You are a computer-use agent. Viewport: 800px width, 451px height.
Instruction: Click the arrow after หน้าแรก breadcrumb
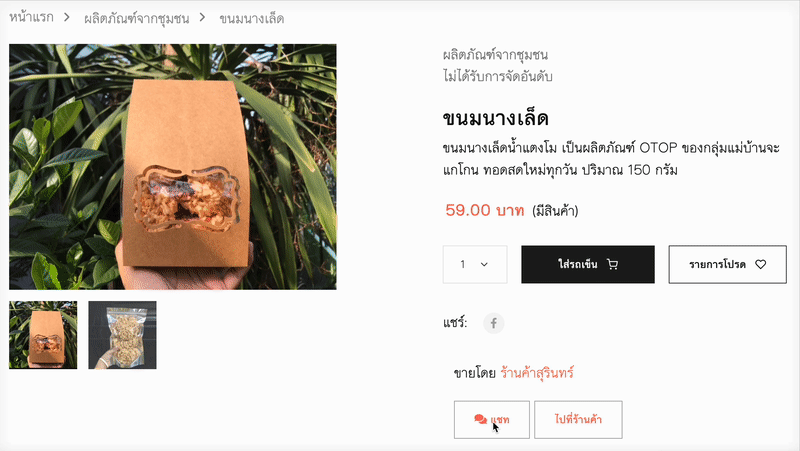click(67, 17)
